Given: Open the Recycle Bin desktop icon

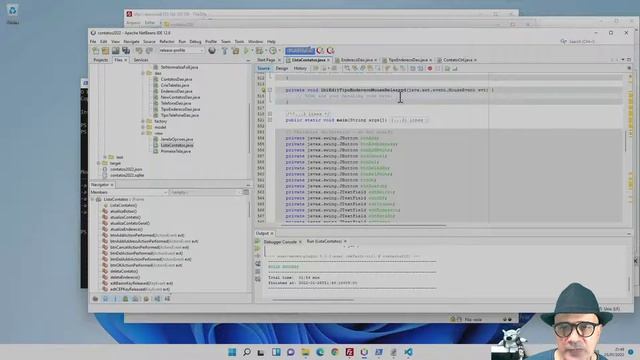Looking at the screenshot, I should click(12, 14).
